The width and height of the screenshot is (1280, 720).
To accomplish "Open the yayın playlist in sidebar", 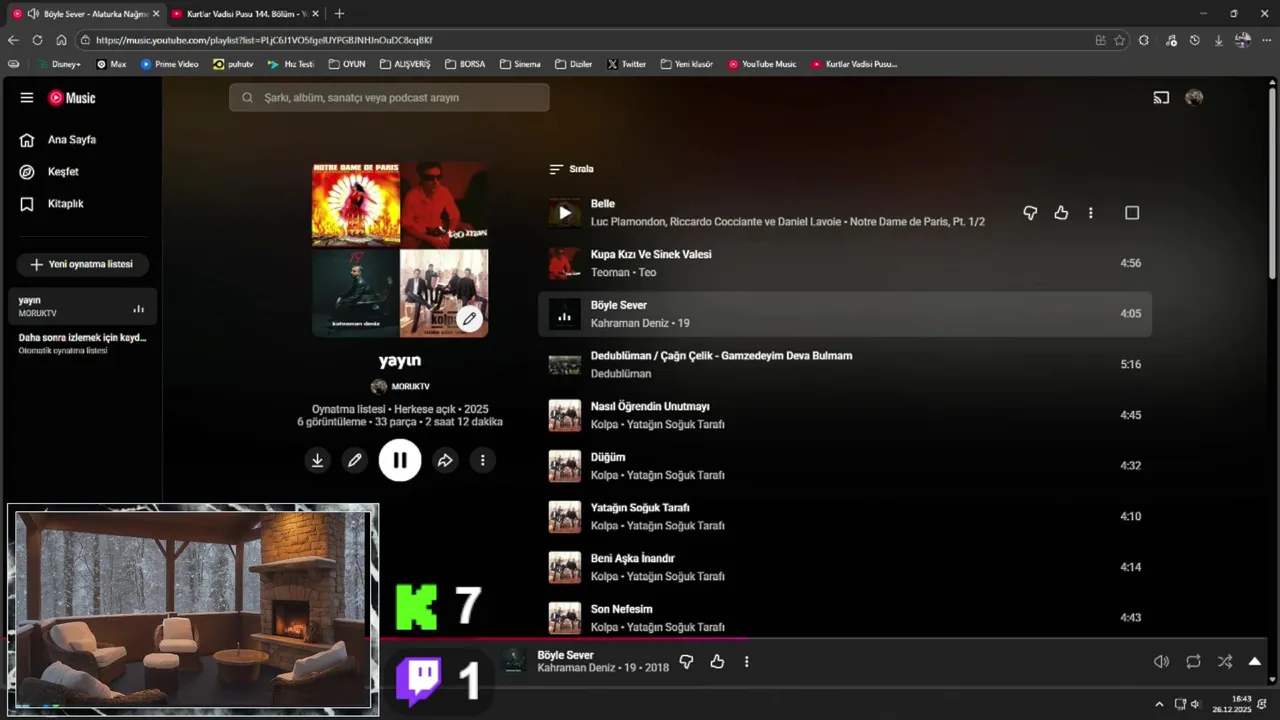I will (82, 306).
